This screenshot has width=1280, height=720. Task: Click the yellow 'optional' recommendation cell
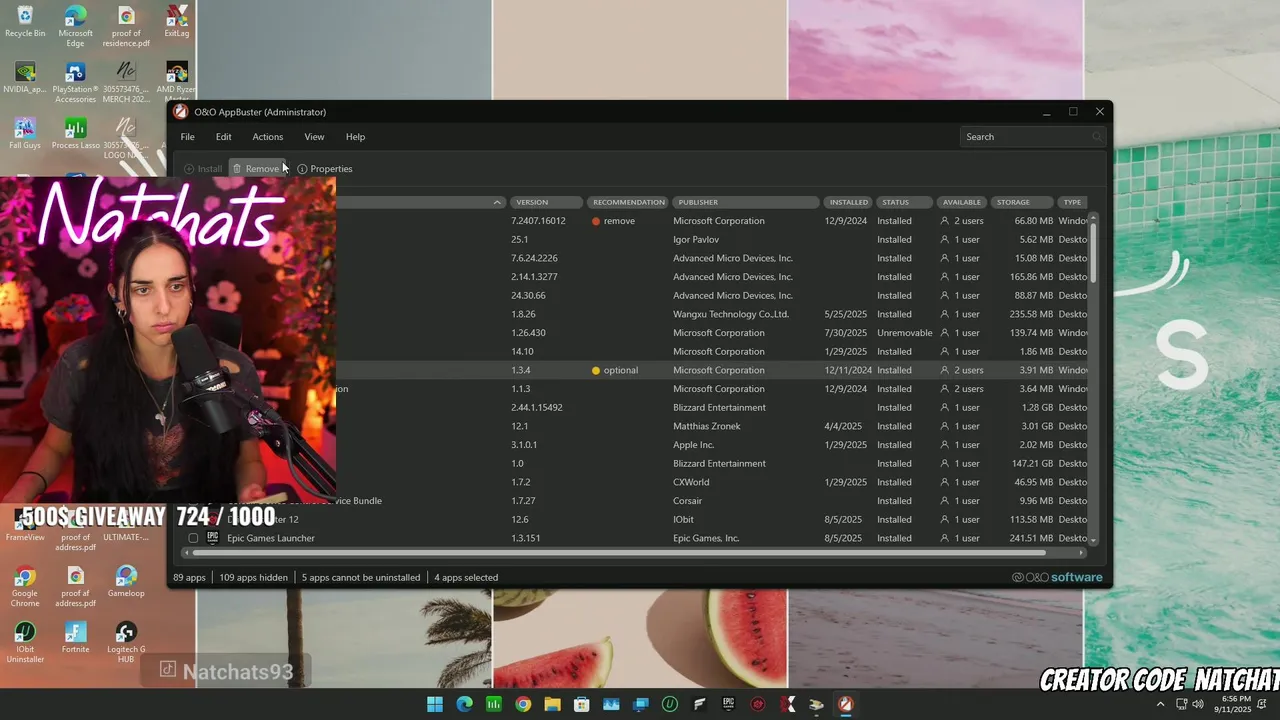coord(615,370)
